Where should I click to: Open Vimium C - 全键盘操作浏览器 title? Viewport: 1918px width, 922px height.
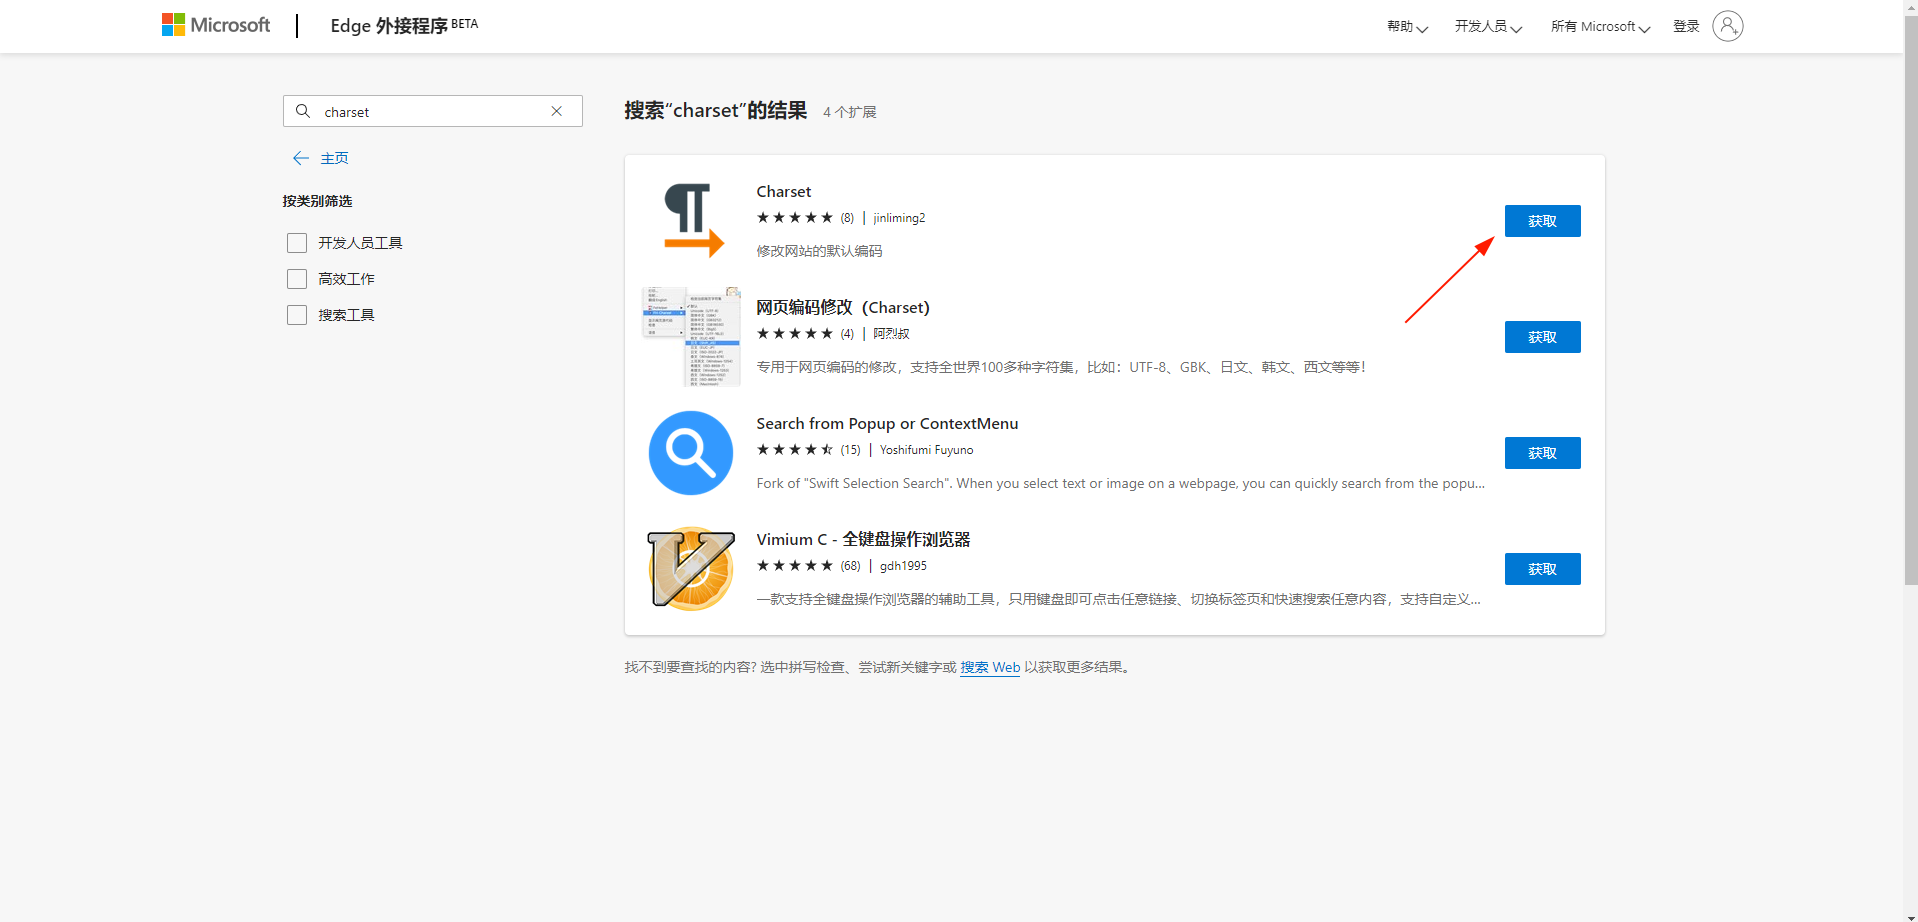pyautogui.click(x=863, y=539)
